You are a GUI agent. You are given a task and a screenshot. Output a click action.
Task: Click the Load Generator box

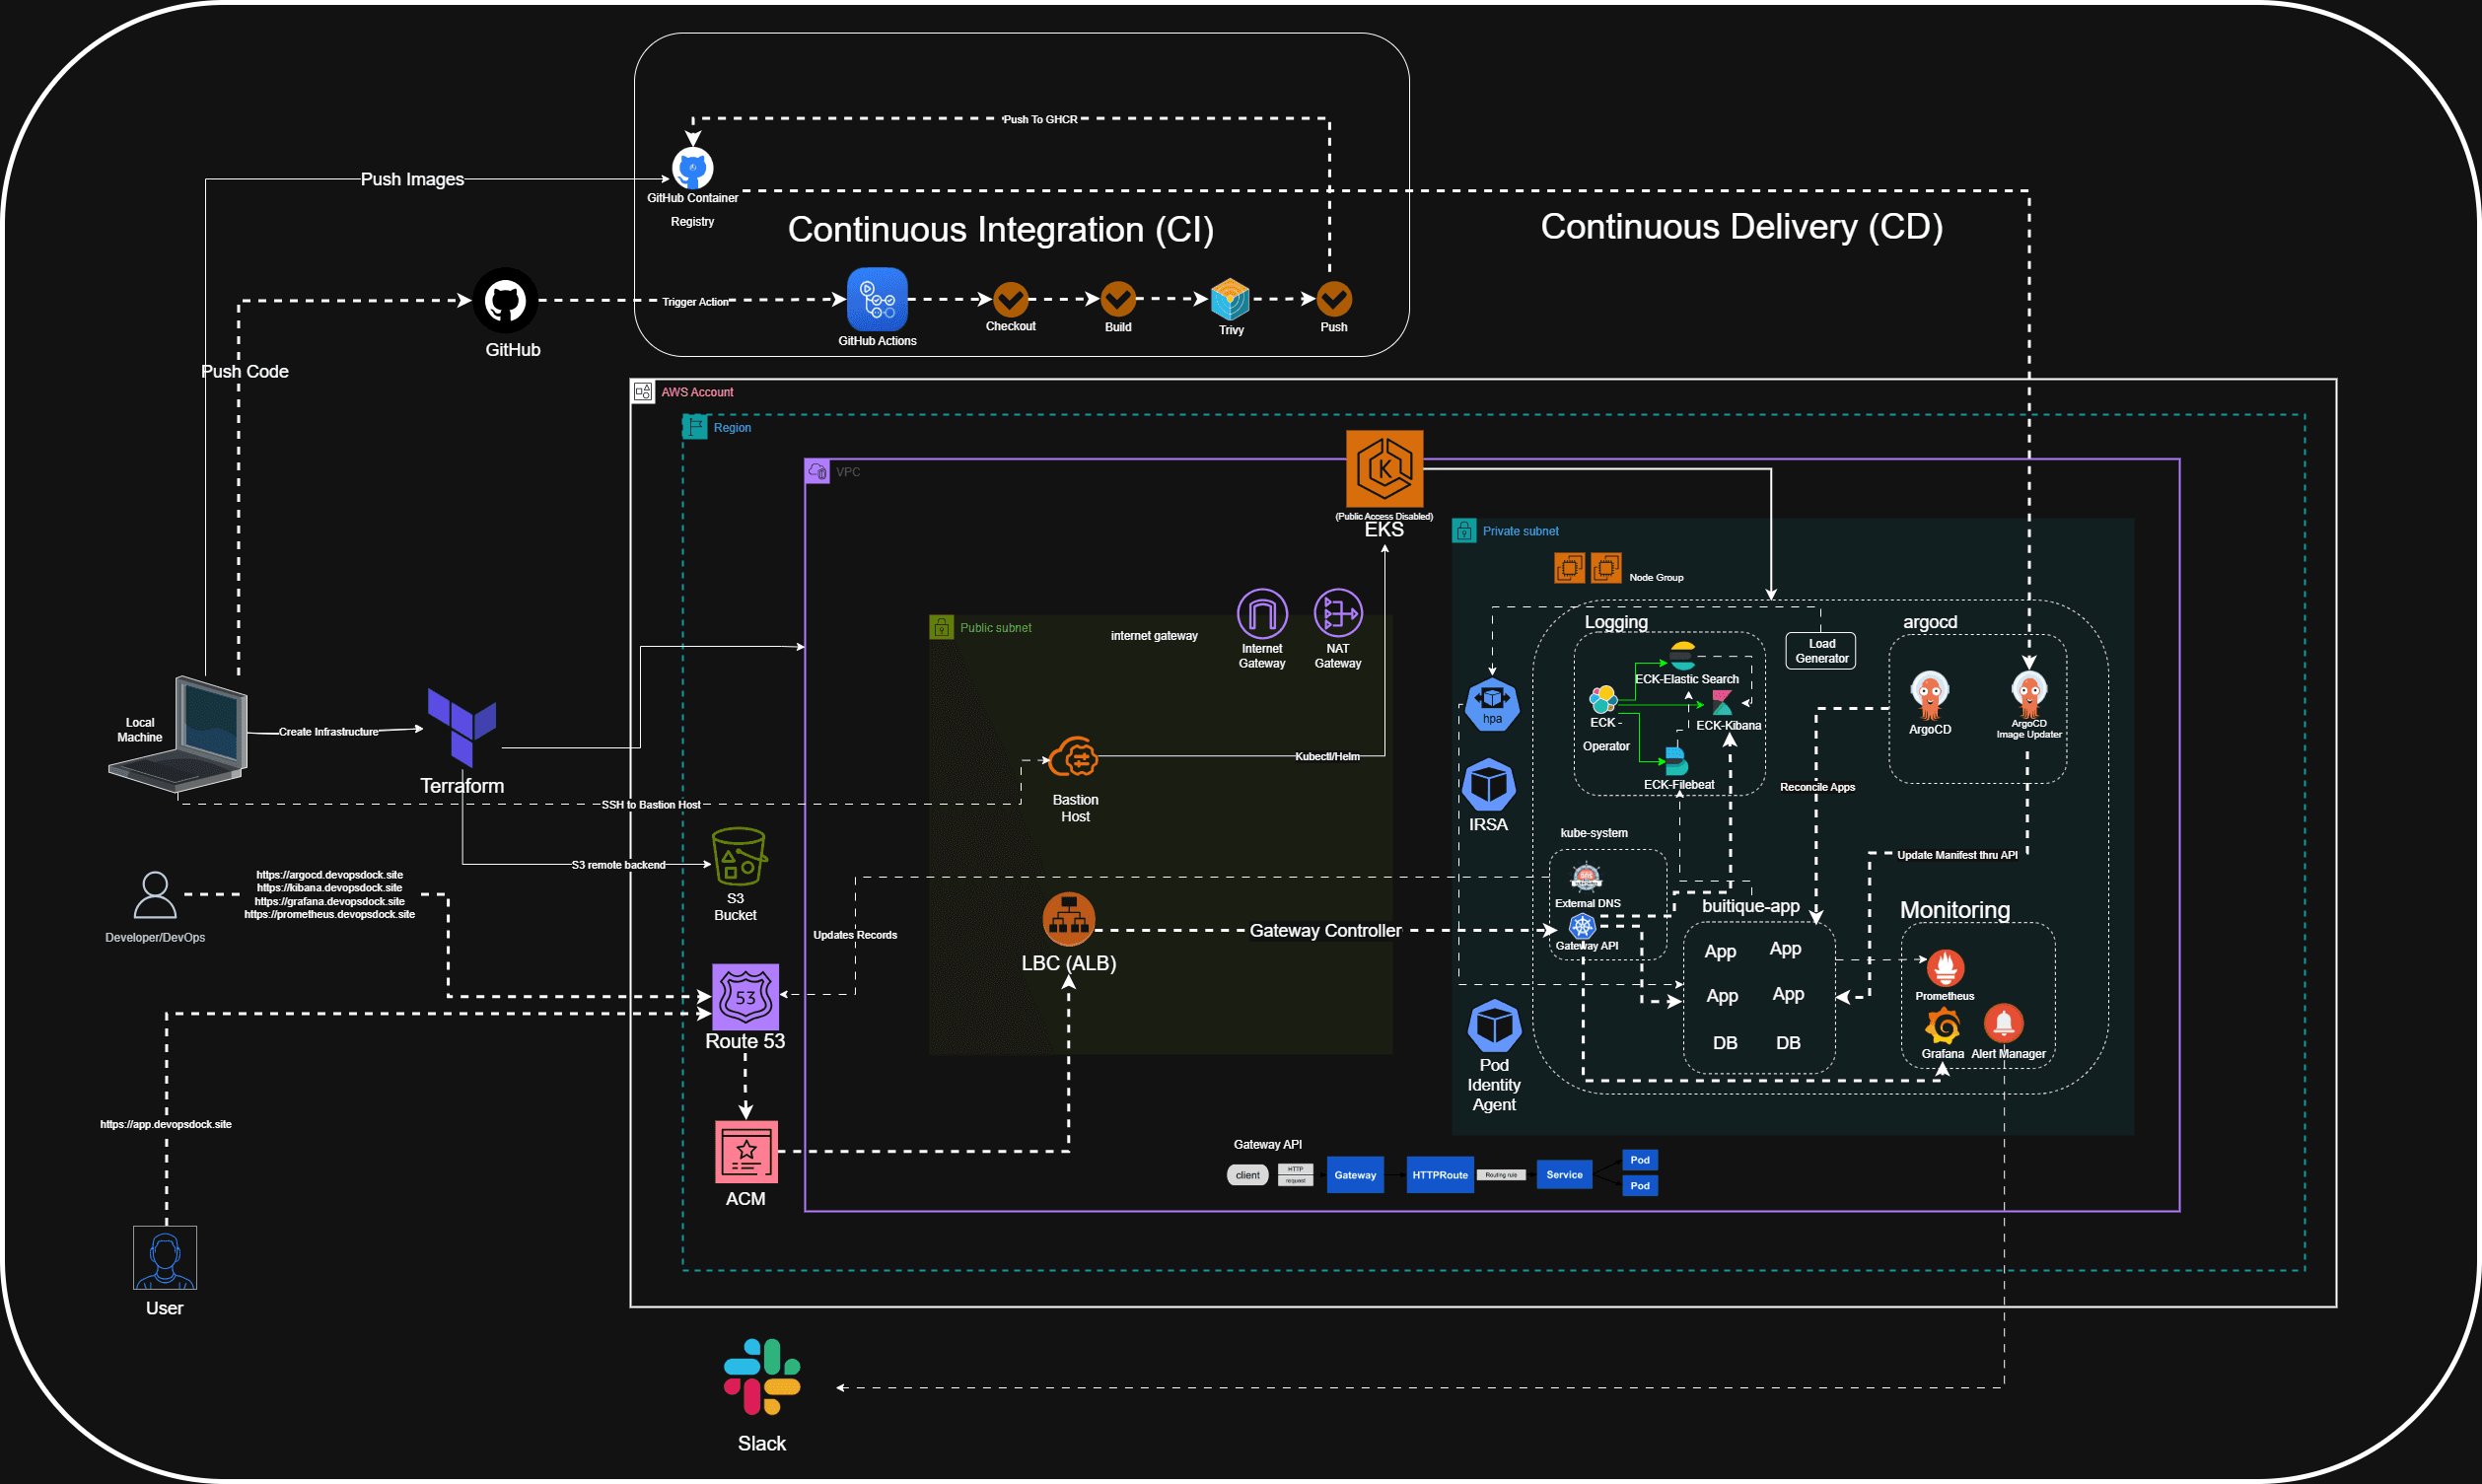(1821, 651)
